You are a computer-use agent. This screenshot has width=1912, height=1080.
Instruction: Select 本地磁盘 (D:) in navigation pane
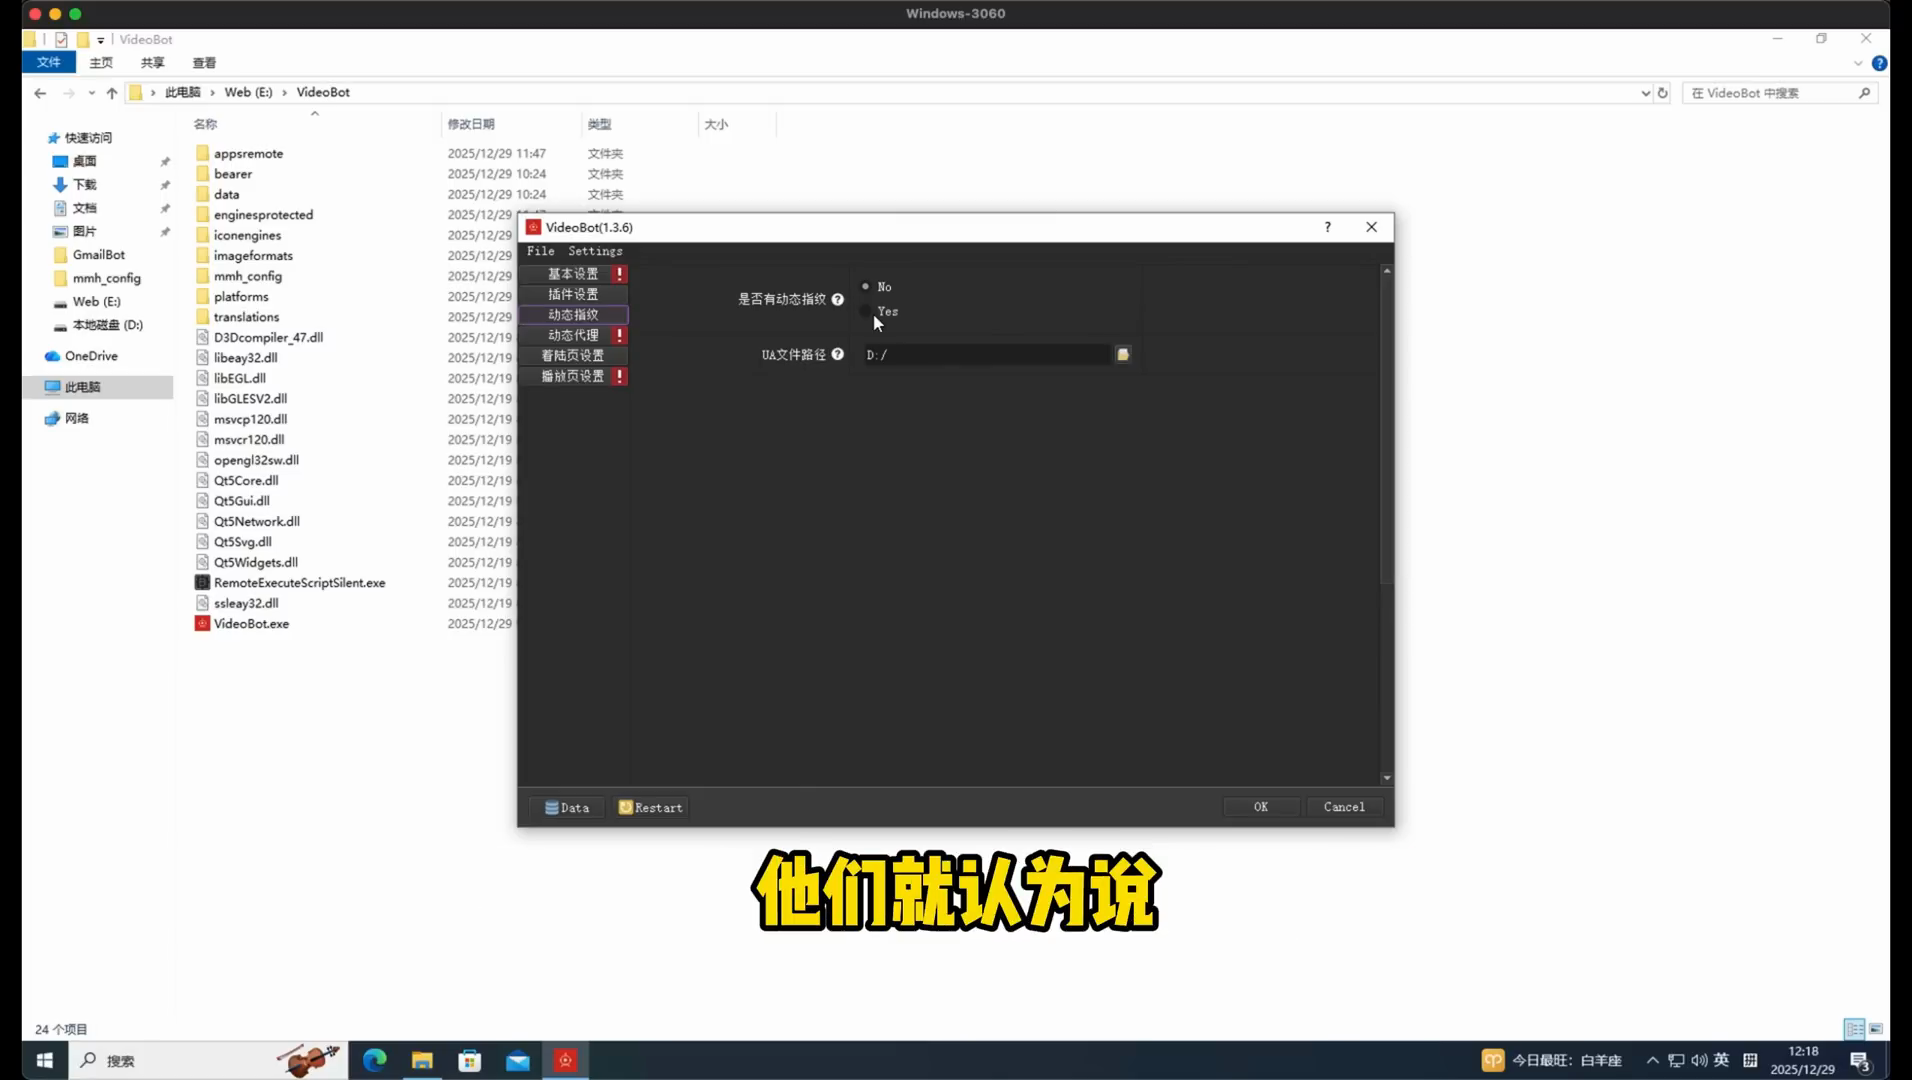click(x=107, y=325)
